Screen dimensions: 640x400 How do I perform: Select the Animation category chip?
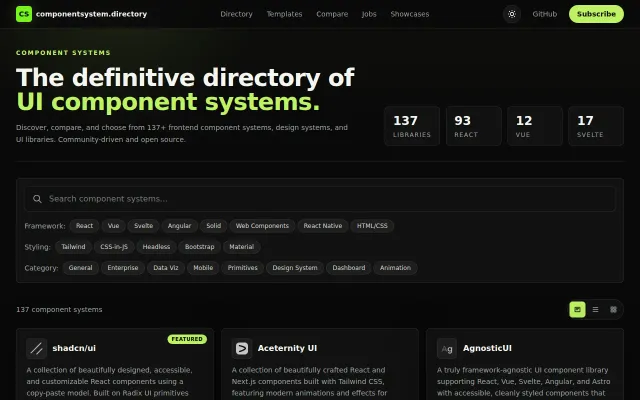[395, 268]
